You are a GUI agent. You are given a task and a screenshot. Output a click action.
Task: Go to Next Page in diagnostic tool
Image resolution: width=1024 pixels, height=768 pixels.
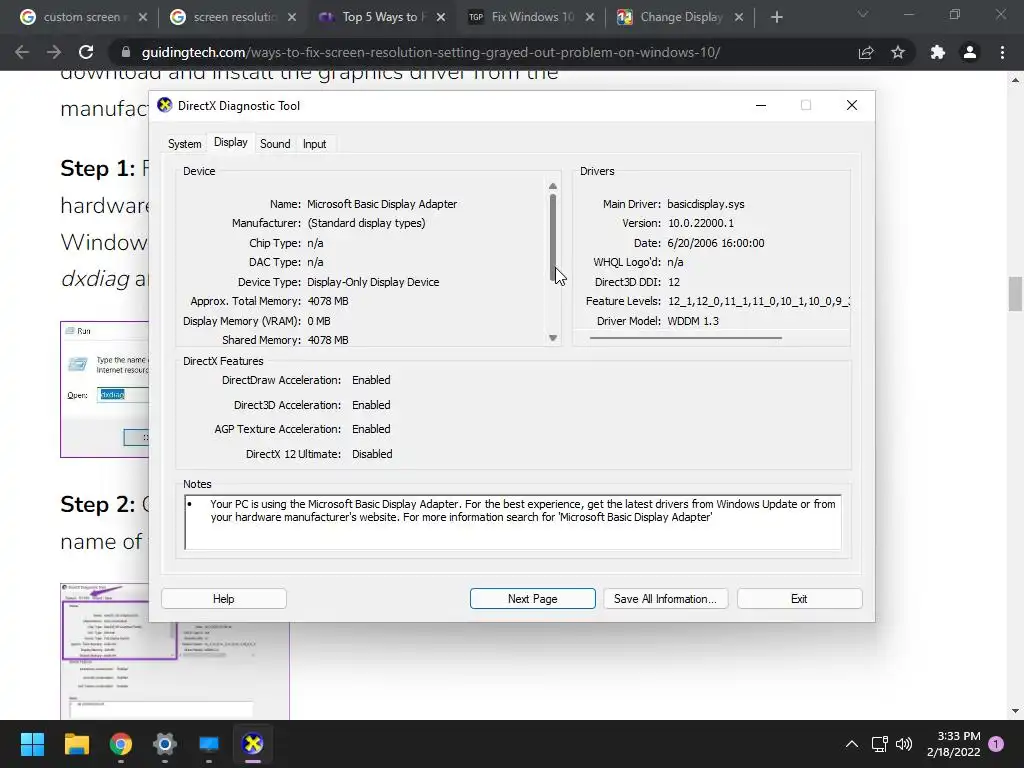[x=532, y=599]
